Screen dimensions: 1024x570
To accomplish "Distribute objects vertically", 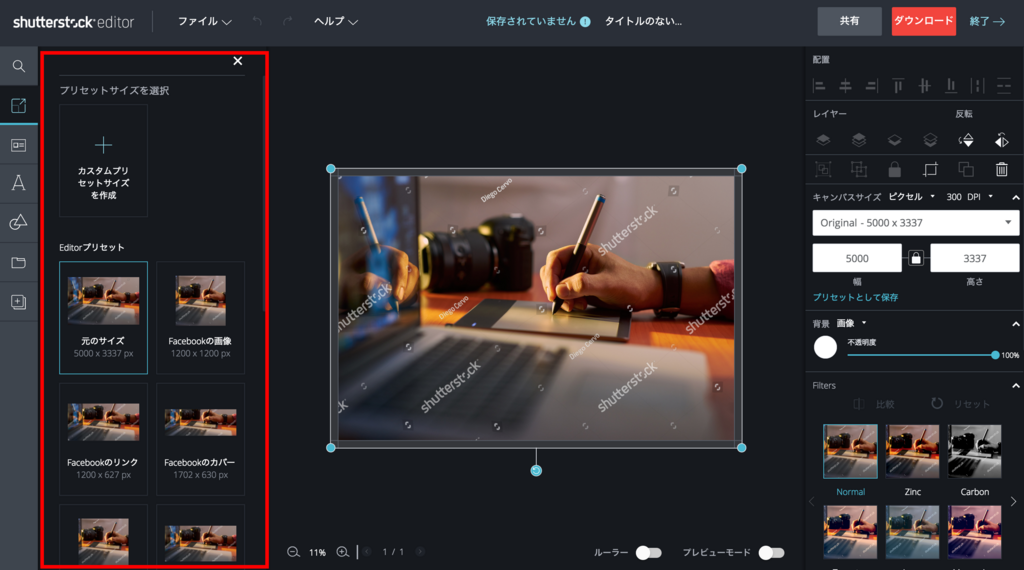I will (1004, 86).
